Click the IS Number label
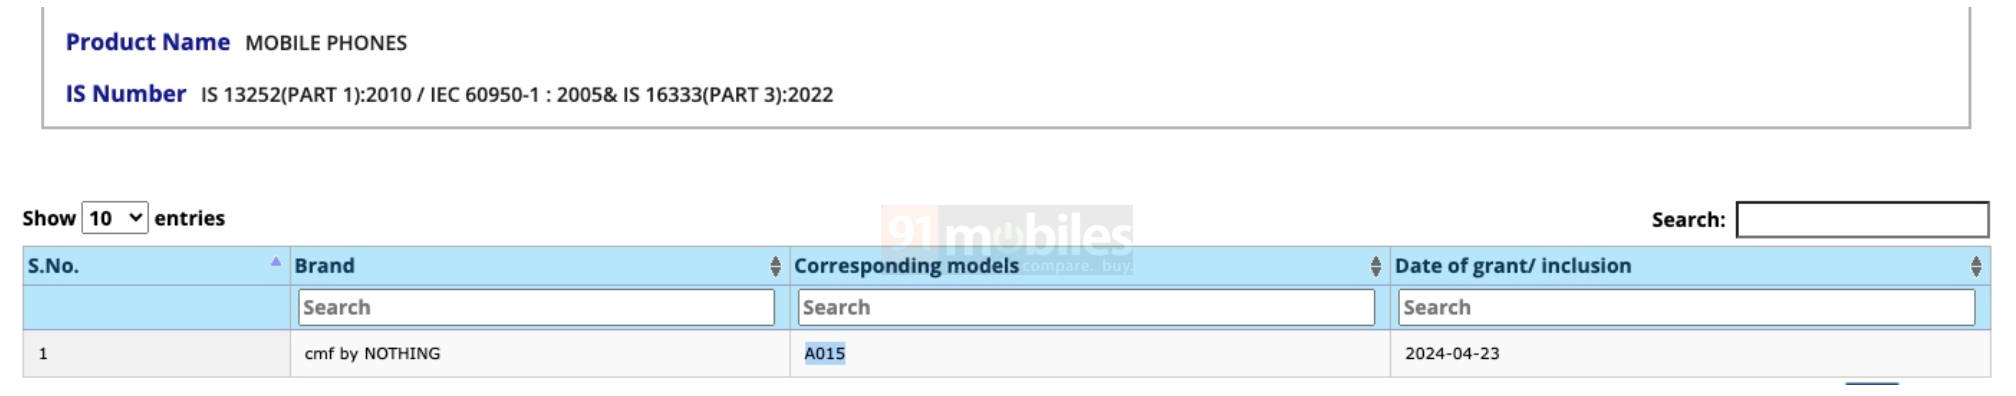Screen dimensions: 2016x396 [126, 94]
